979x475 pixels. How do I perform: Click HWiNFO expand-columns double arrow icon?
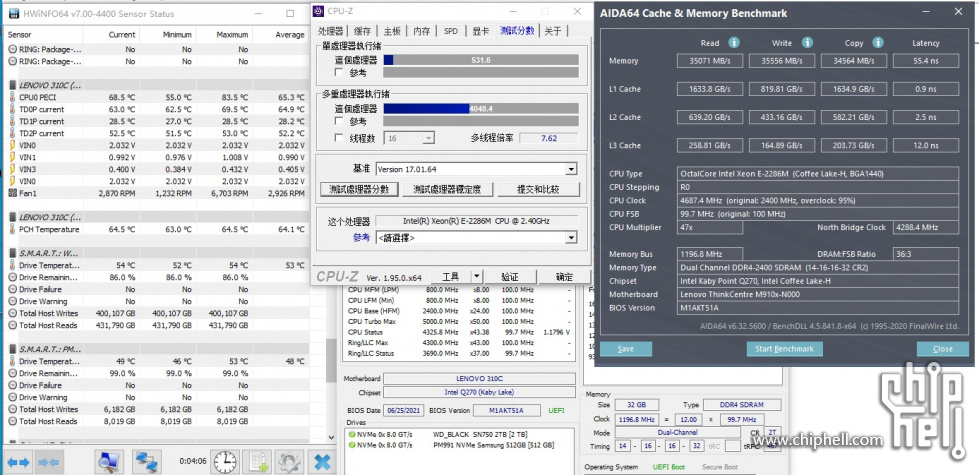(x=18, y=463)
